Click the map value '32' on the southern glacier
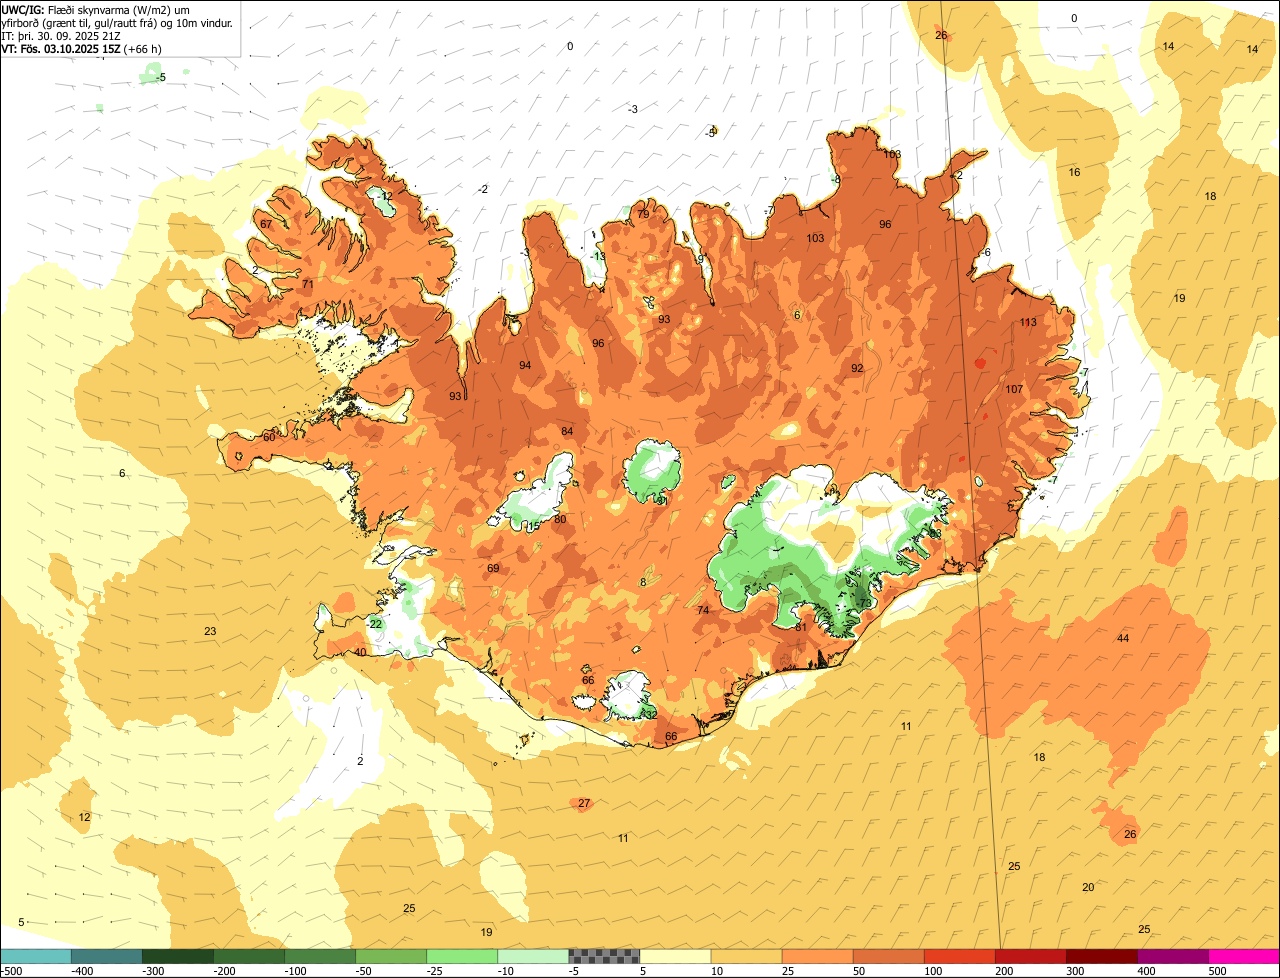Screen dimensions: 1280x978 651,715
